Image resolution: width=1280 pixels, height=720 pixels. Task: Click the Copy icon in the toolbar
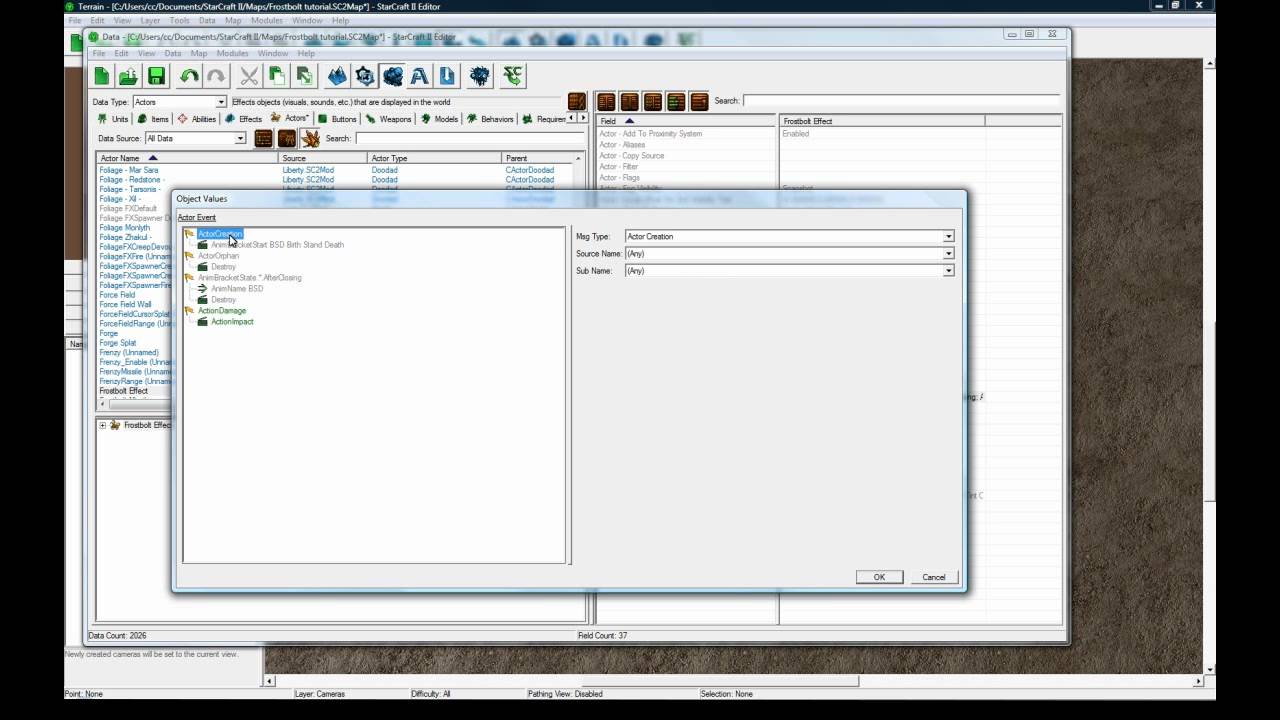click(x=277, y=76)
